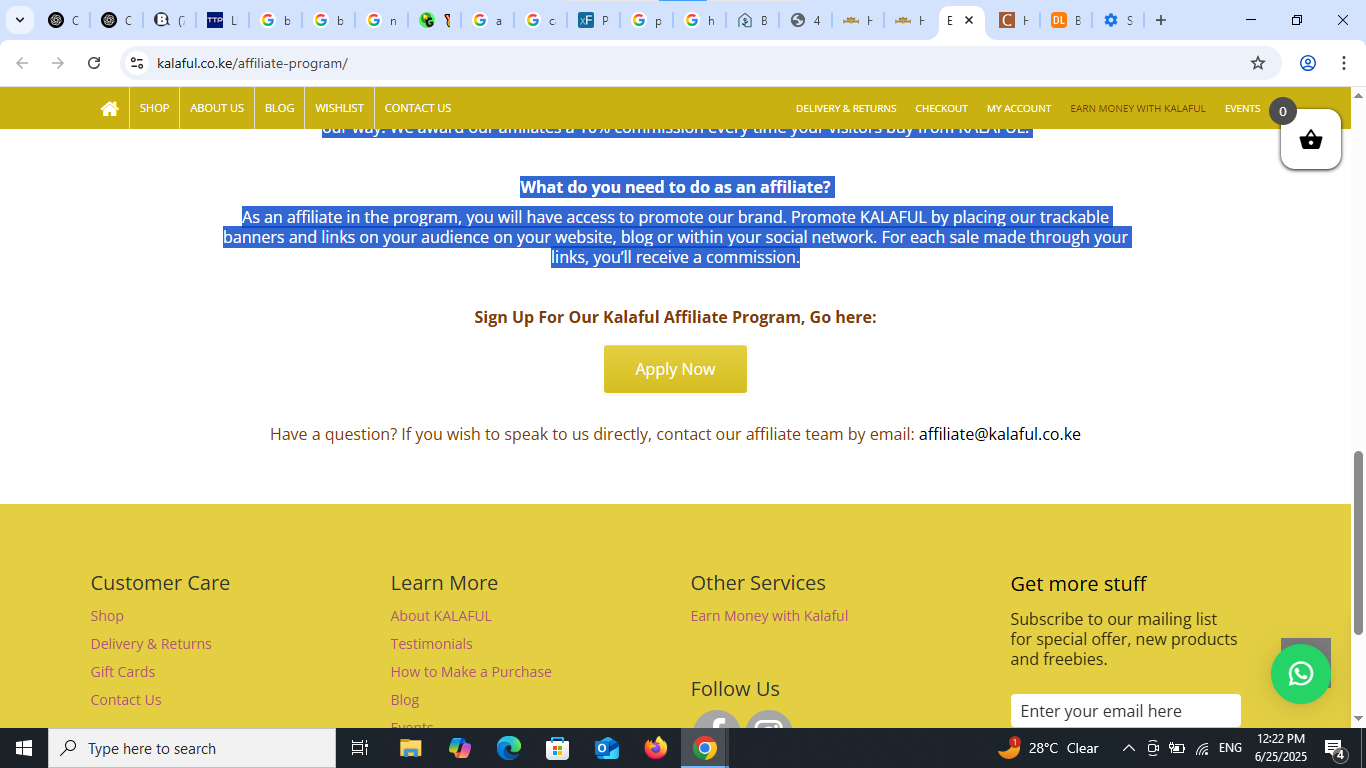Open Gift Cards footer link

click(x=123, y=672)
